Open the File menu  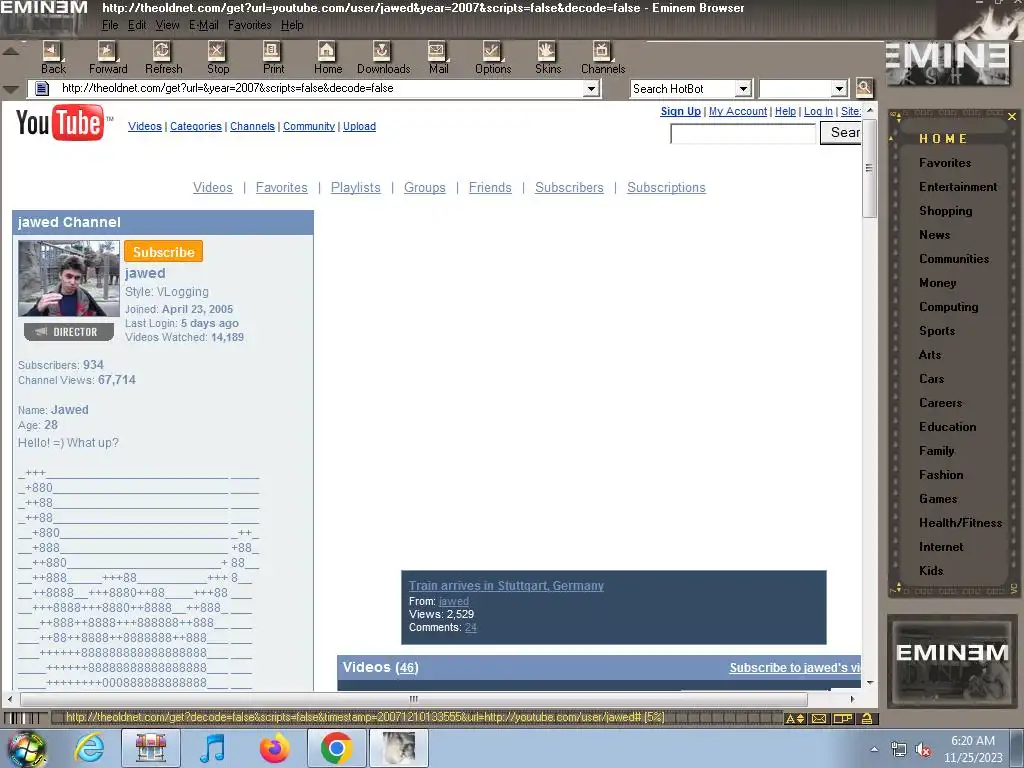click(x=110, y=25)
